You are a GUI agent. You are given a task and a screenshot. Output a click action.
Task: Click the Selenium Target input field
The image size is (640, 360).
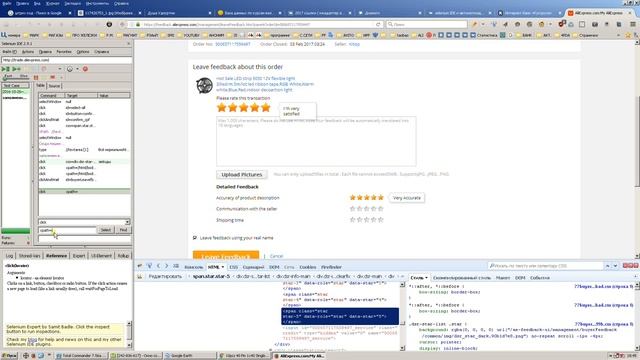[67, 230]
